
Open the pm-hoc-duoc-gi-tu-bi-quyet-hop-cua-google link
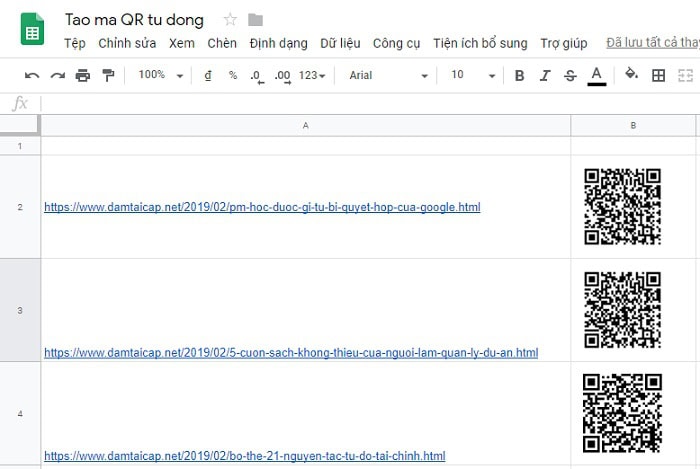[262, 207]
